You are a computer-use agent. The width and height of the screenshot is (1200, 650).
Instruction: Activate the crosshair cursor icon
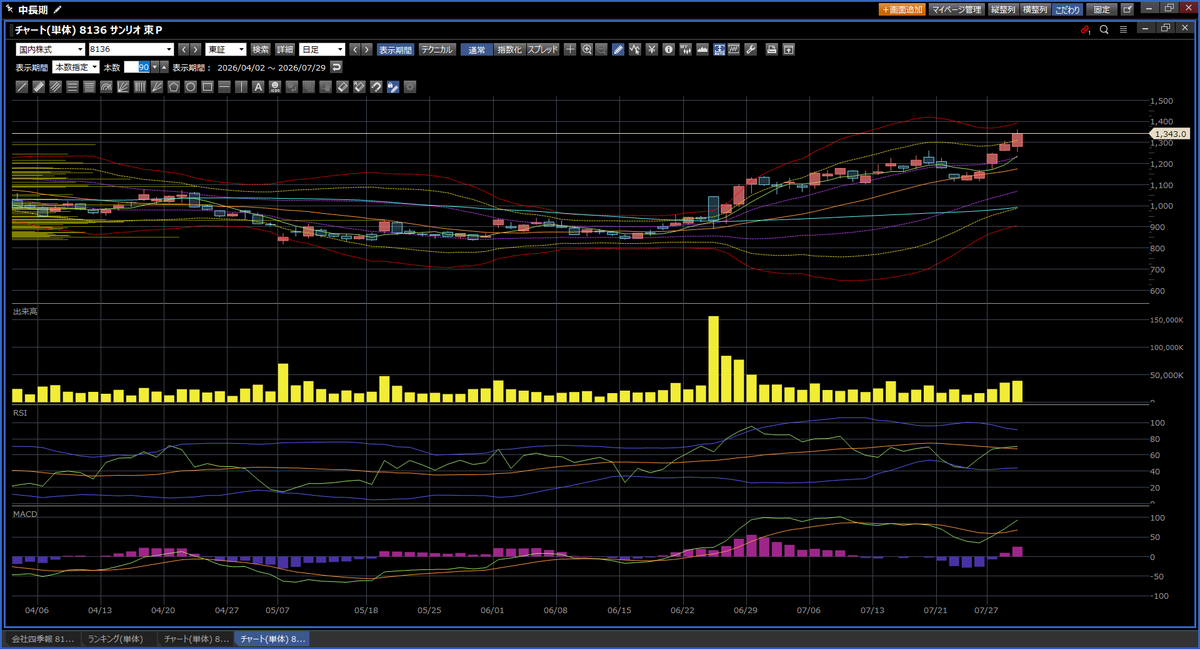tap(570, 49)
